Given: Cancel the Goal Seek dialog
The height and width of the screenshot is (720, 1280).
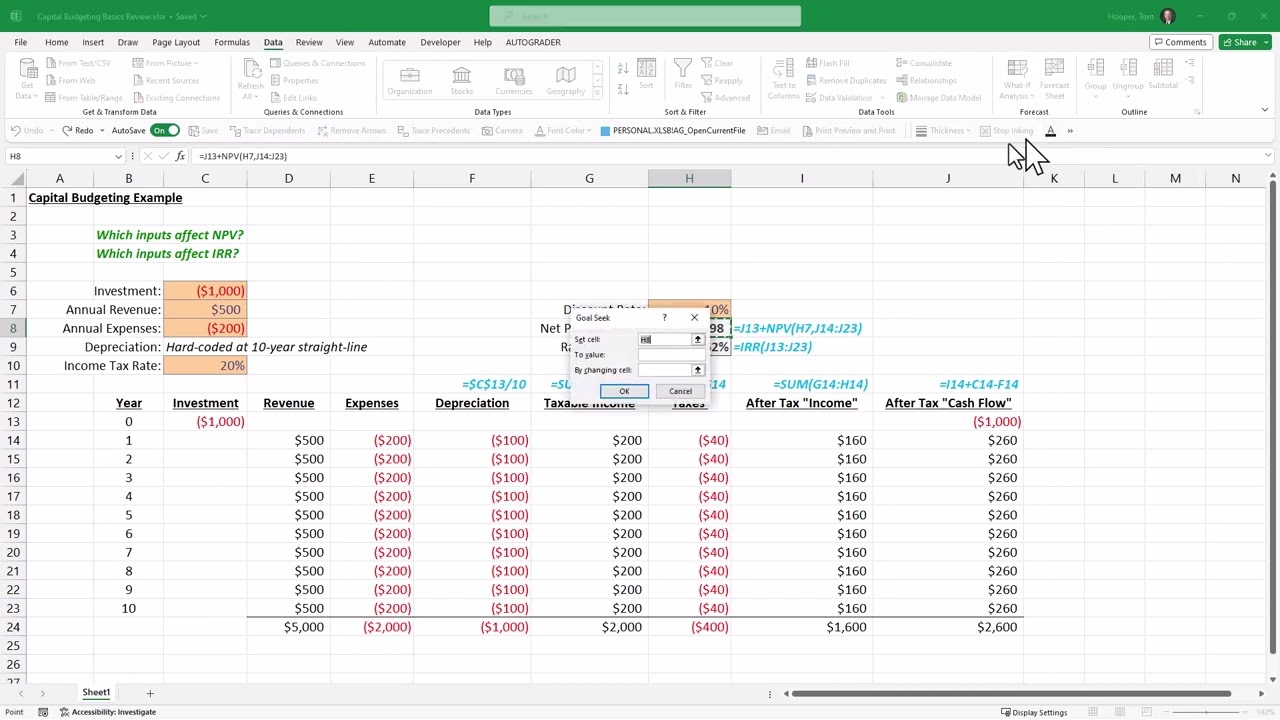Looking at the screenshot, I should point(680,391).
